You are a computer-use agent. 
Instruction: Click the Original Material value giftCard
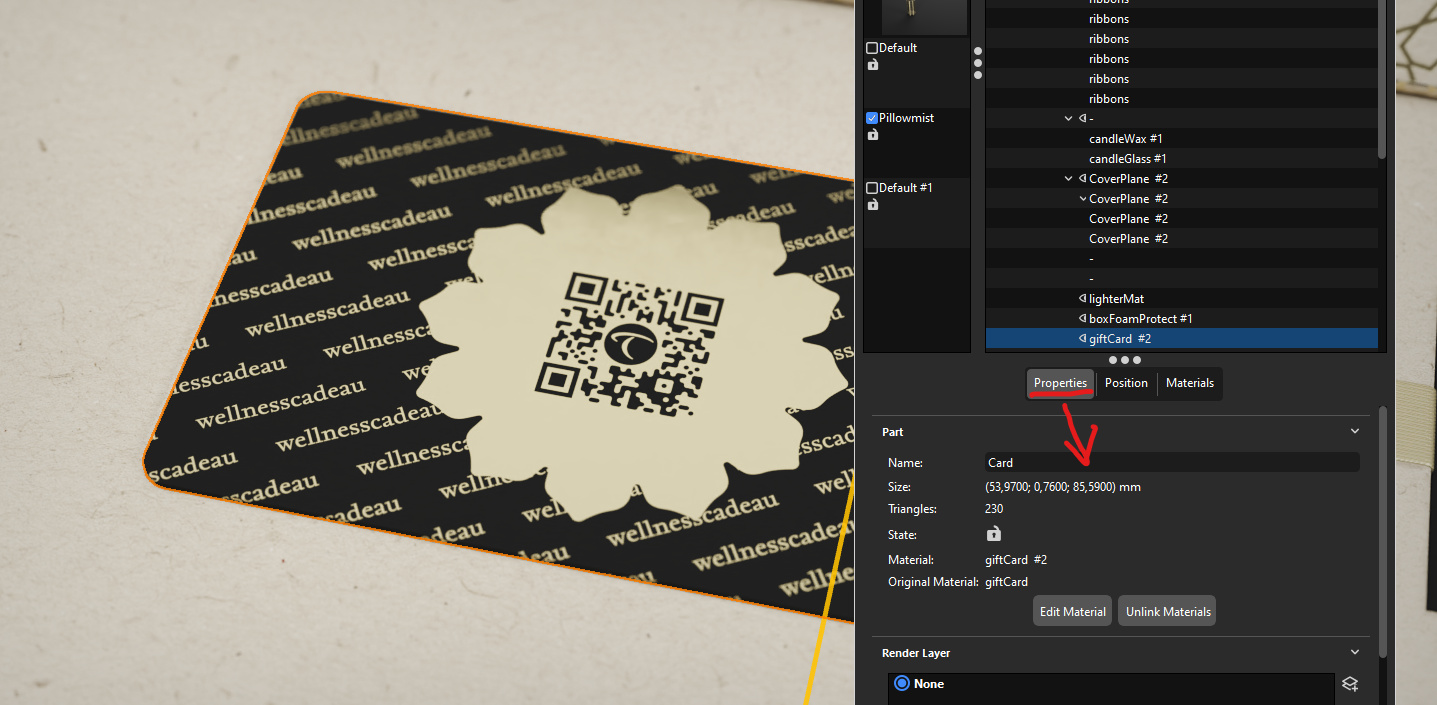click(1006, 582)
